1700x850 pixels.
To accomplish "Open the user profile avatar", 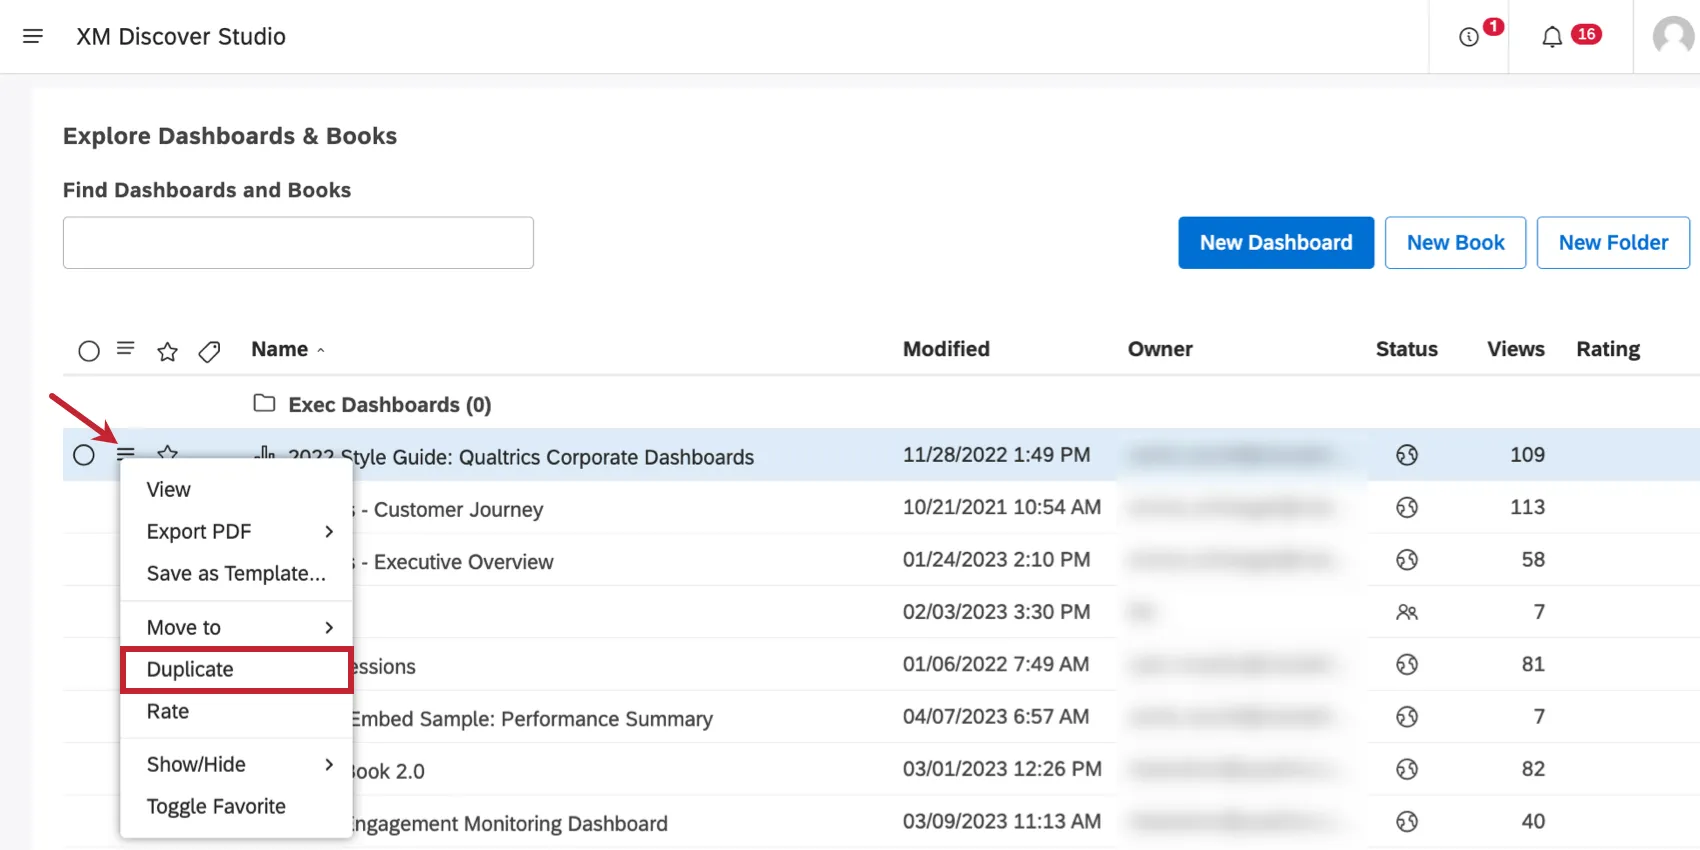I will pyautogui.click(x=1672, y=37).
